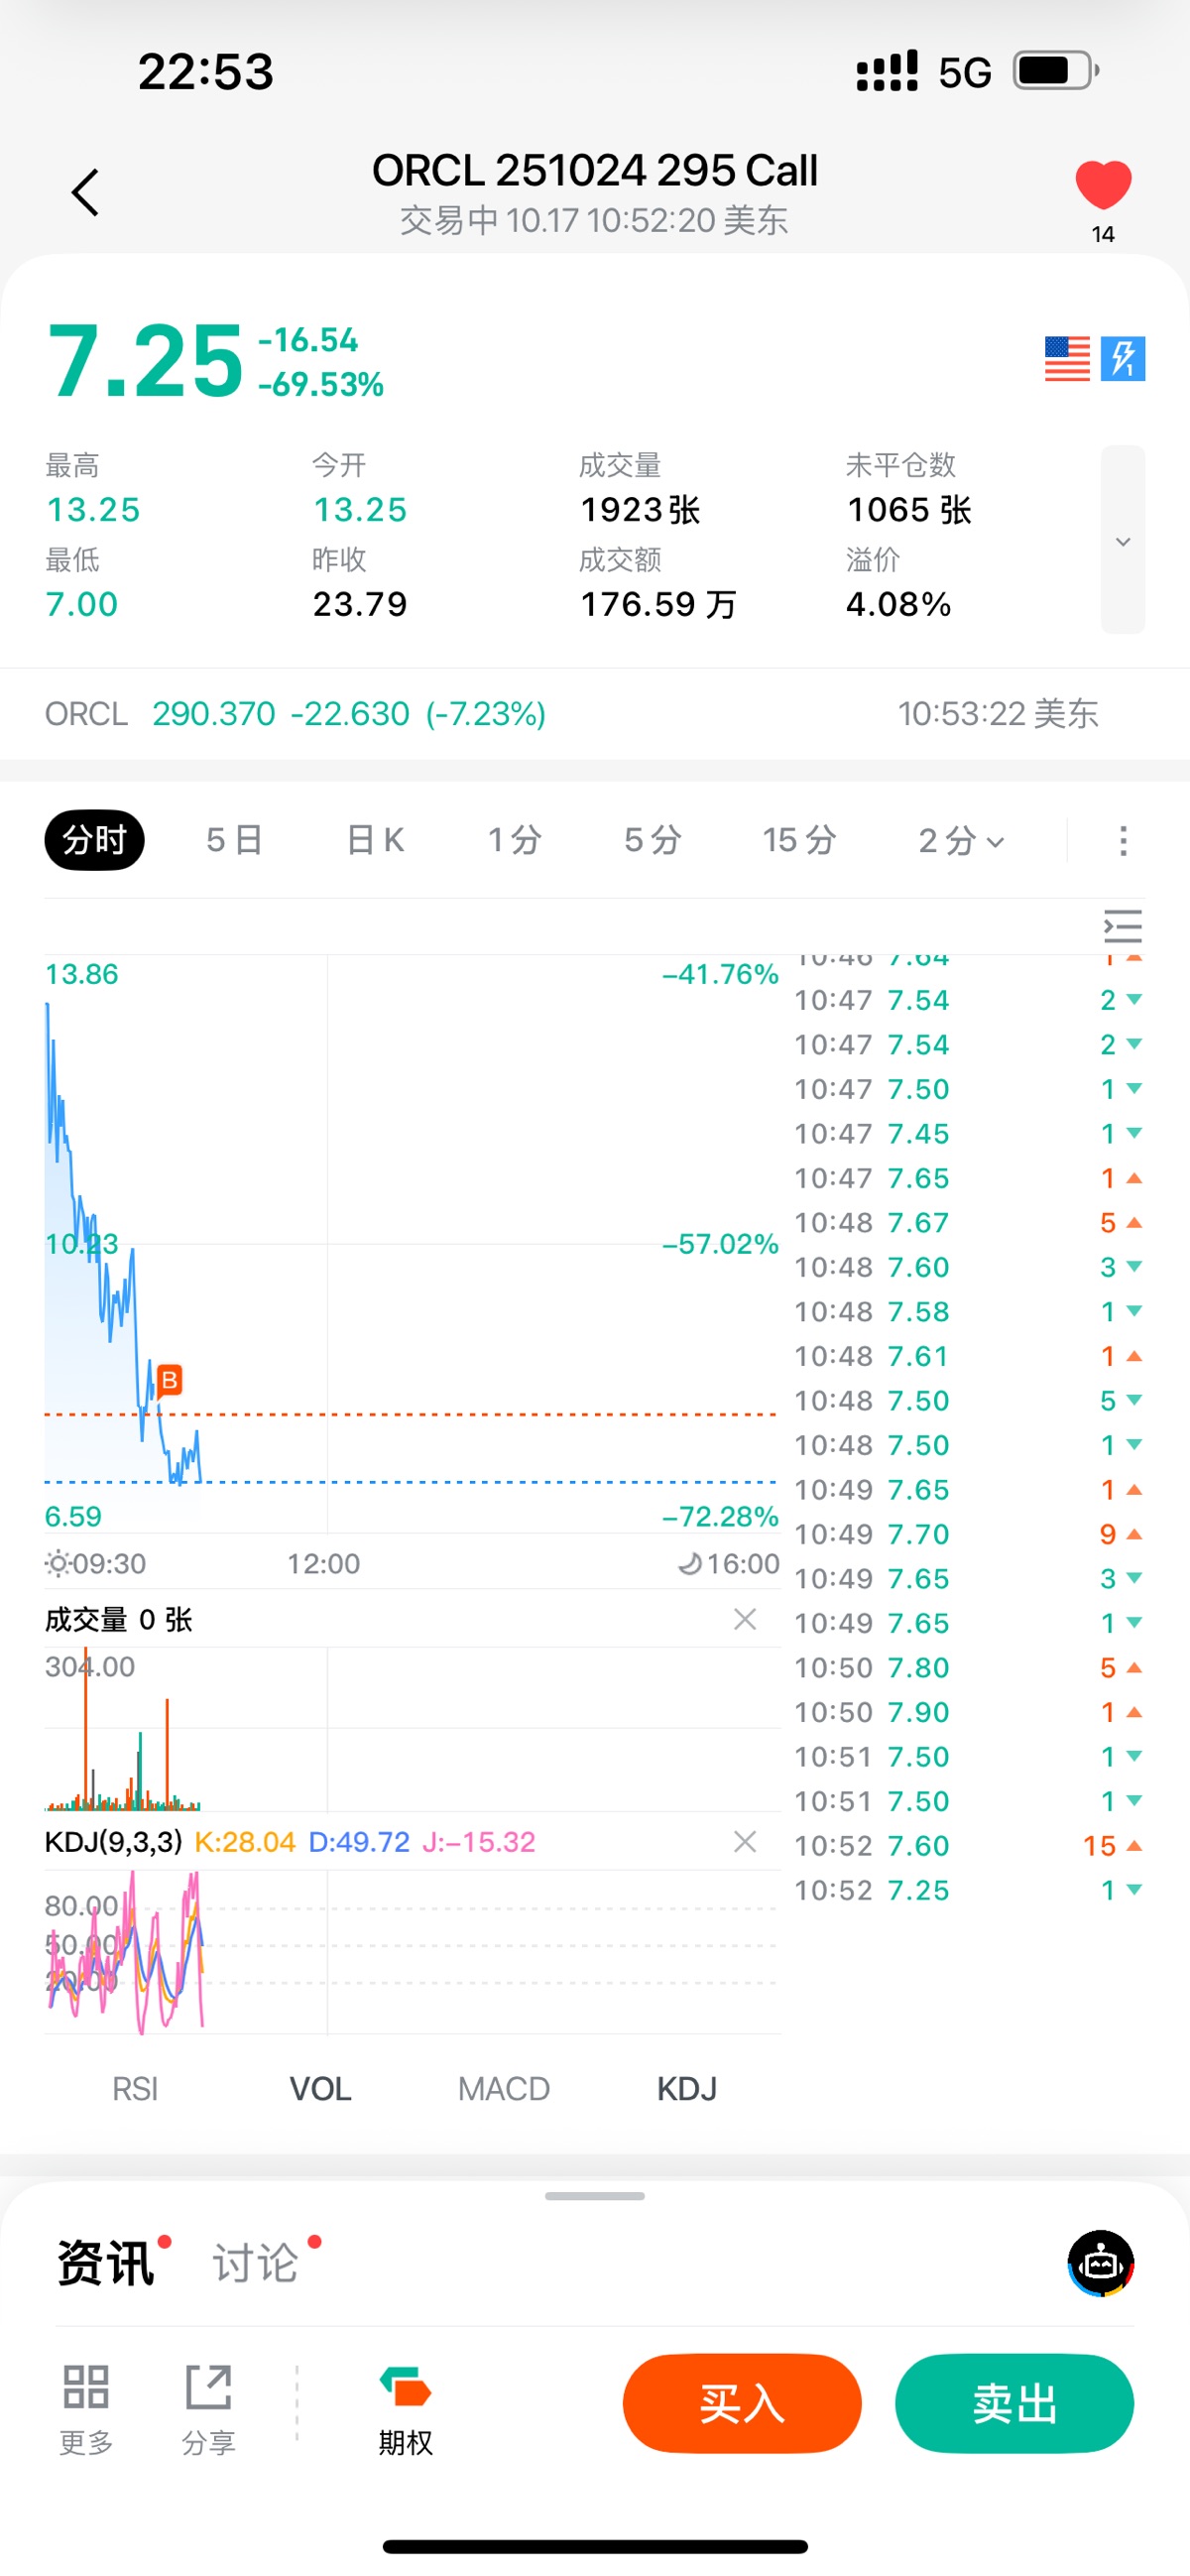Tap the orange 买入 buy button
Screen dimensions: 1190x2576
pyautogui.click(x=741, y=2402)
